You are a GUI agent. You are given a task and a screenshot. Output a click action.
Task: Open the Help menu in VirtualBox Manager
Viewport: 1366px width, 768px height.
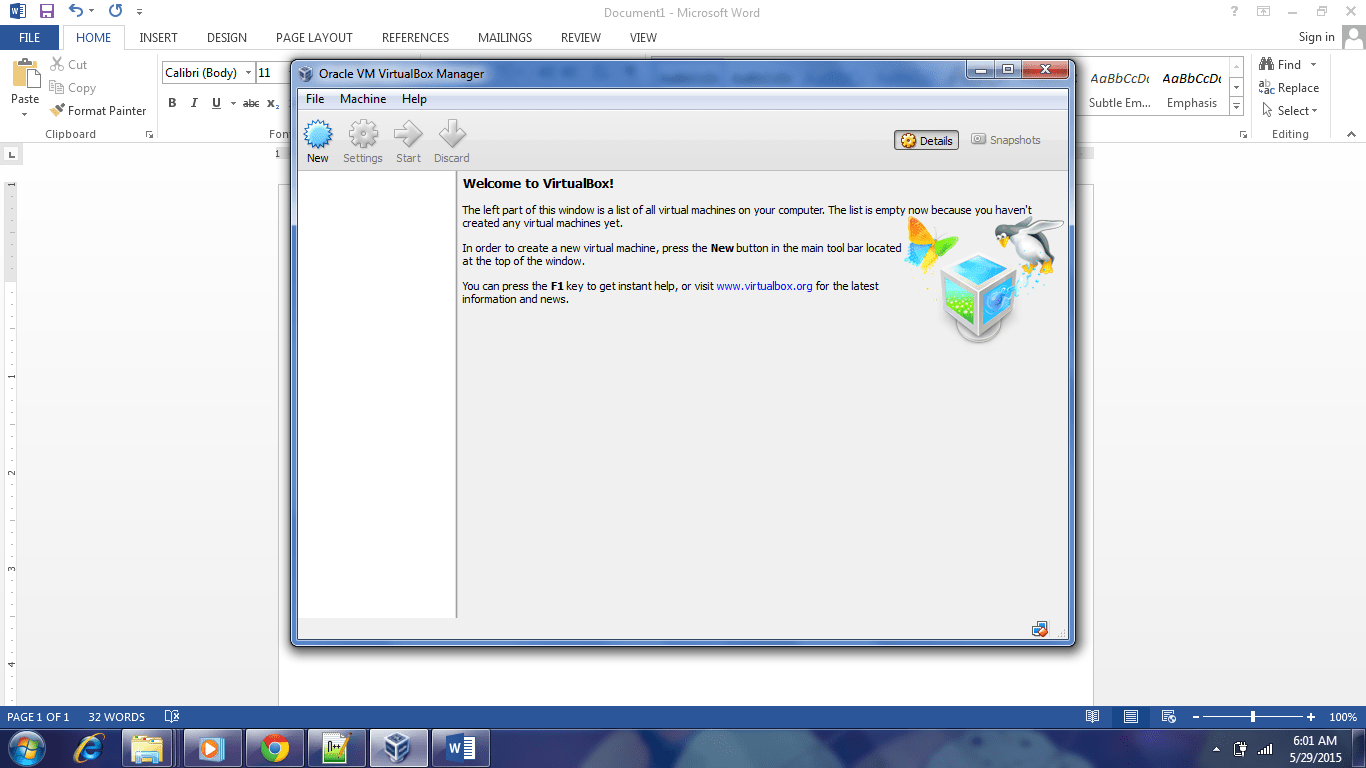click(x=414, y=99)
